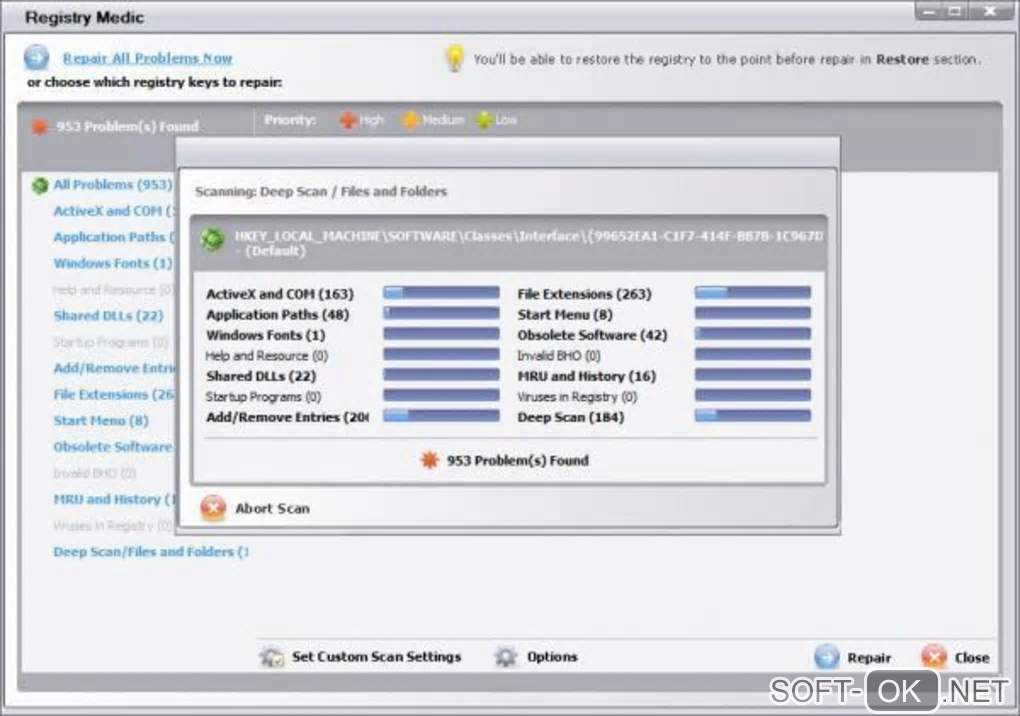The image size is (1020, 716).
Task: Select the High priority icon
Action: click(348, 120)
